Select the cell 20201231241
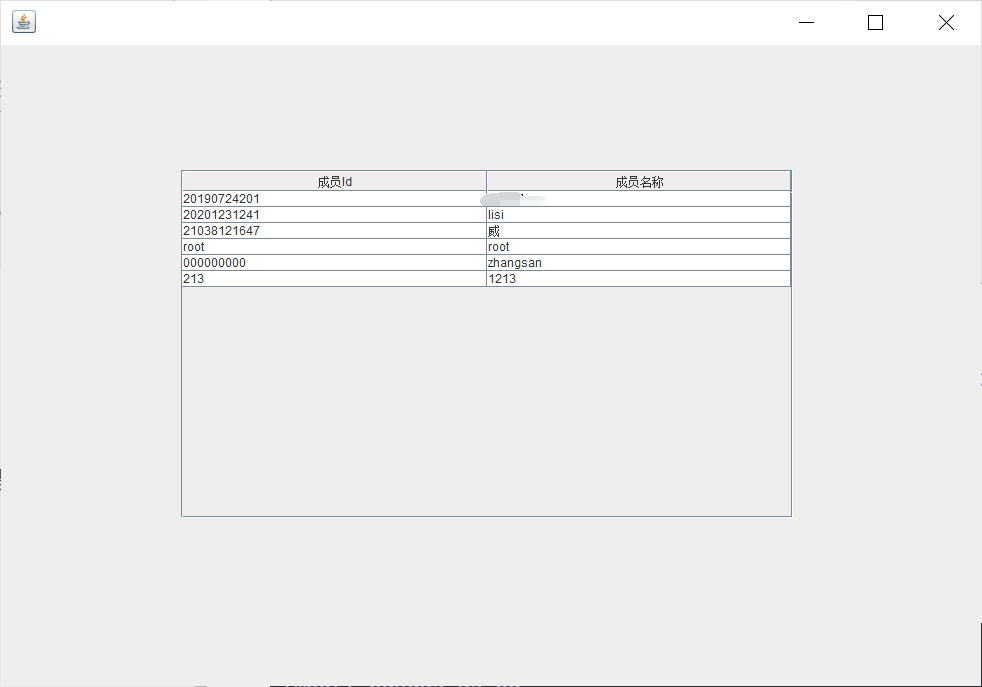The image size is (982, 687). [x=334, y=215]
